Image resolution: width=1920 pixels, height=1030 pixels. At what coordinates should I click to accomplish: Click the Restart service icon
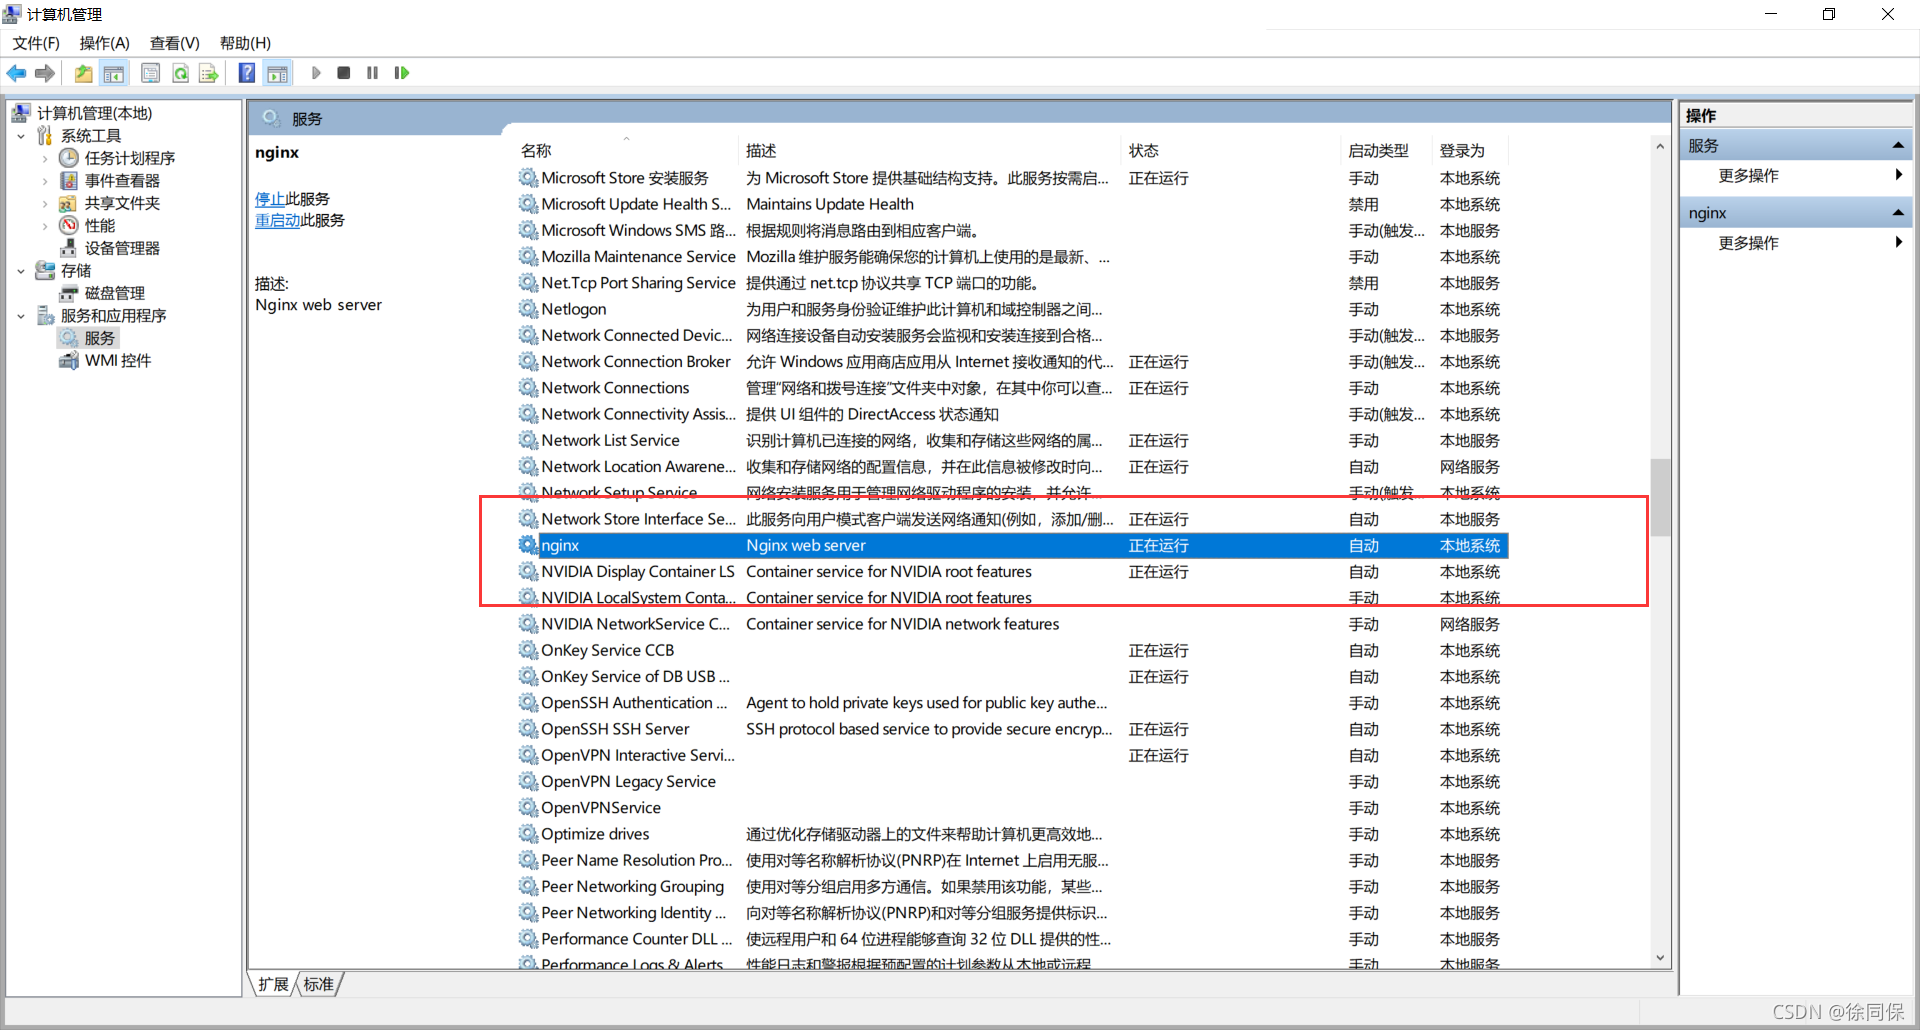tap(402, 73)
